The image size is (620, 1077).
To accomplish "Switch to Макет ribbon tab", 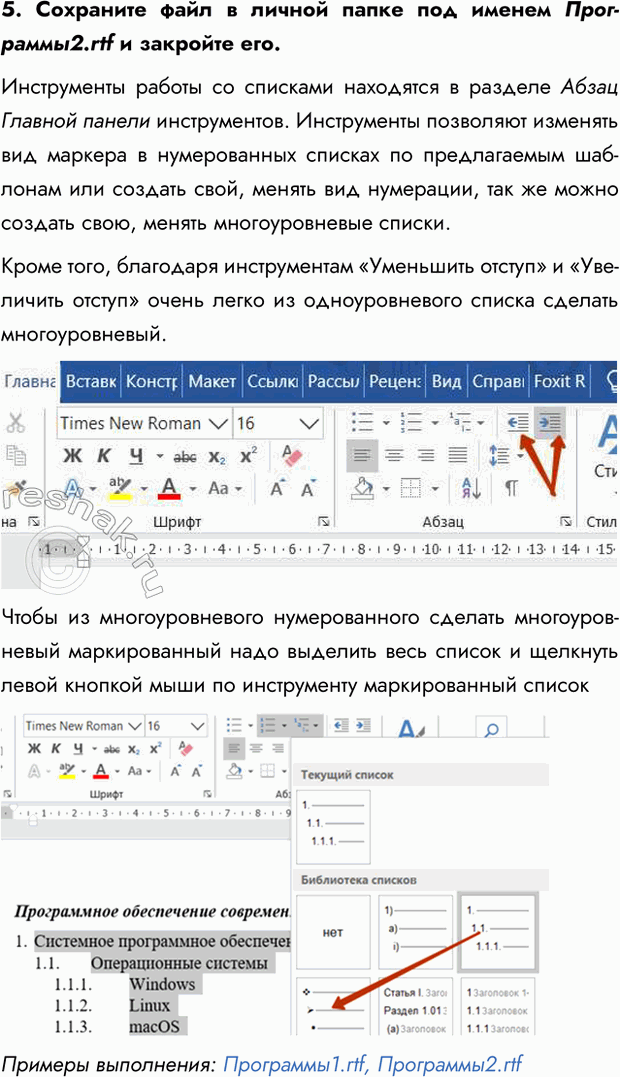I will pos(212,381).
